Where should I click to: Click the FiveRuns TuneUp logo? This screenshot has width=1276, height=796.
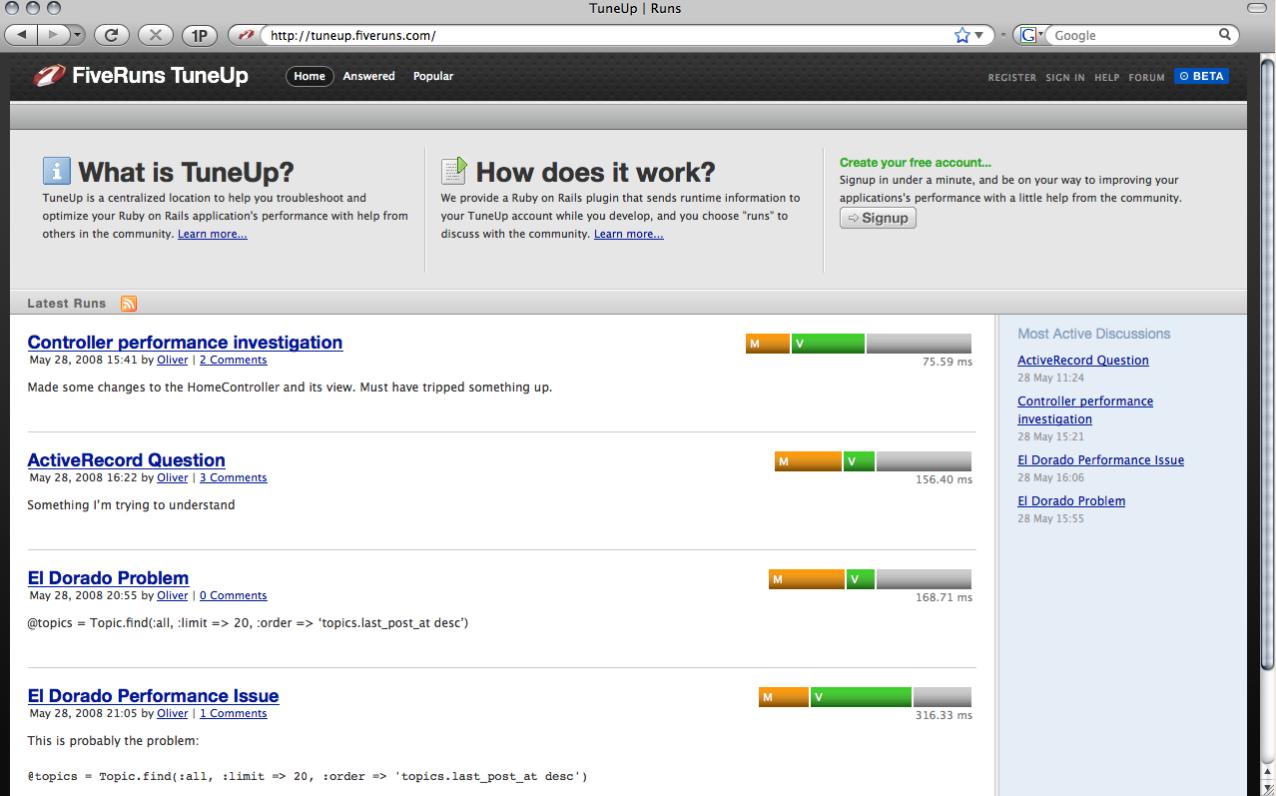coord(141,76)
